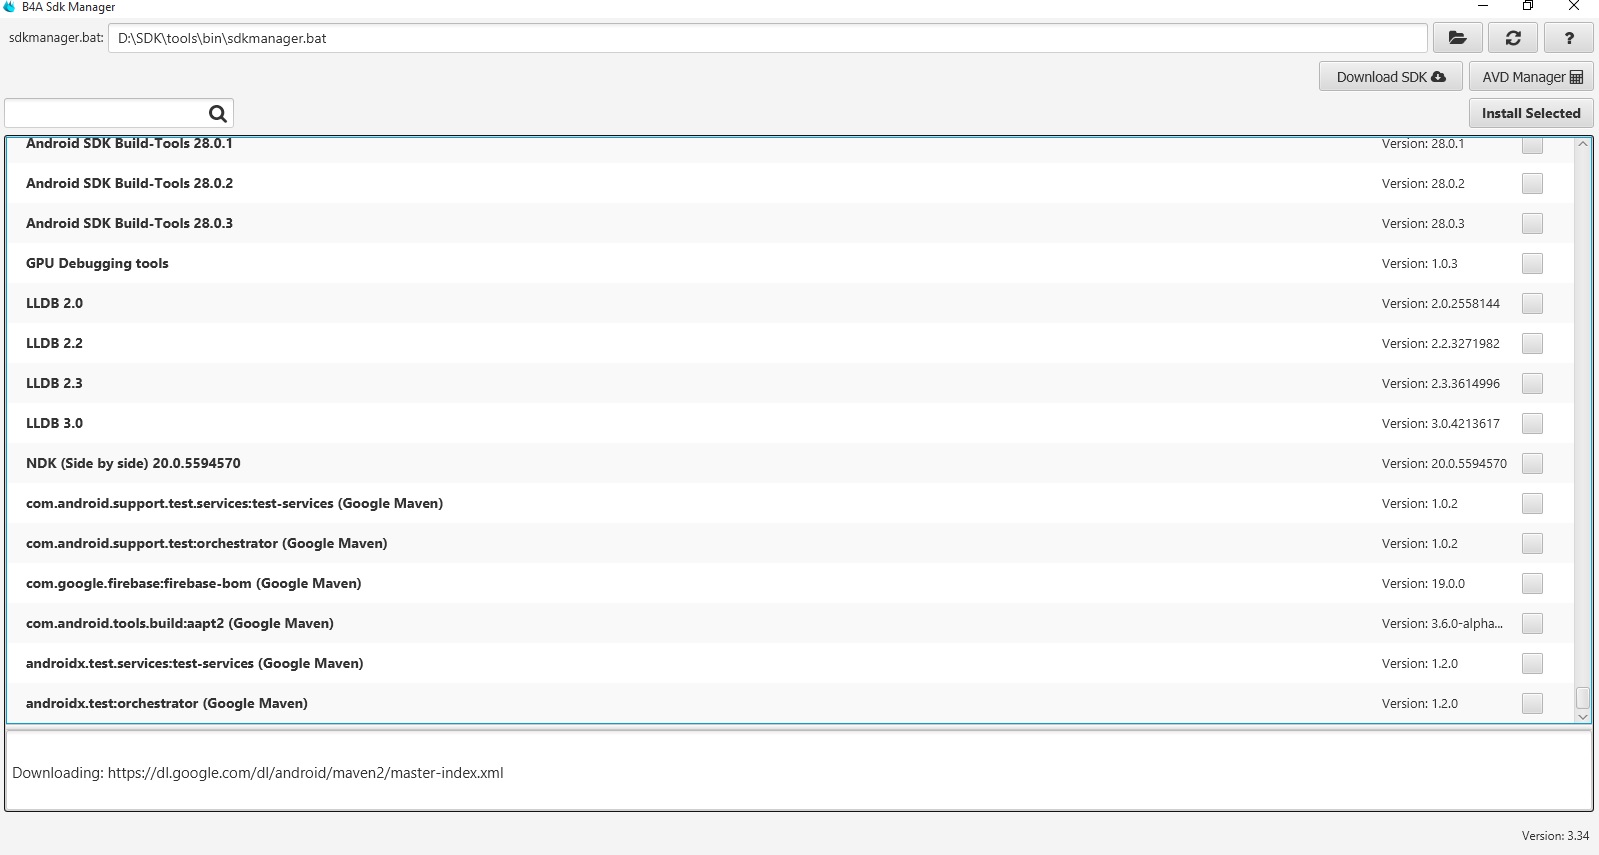1599x855 pixels.
Task: Click the sdkmanager.bat path field
Action: click(x=766, y=38)
